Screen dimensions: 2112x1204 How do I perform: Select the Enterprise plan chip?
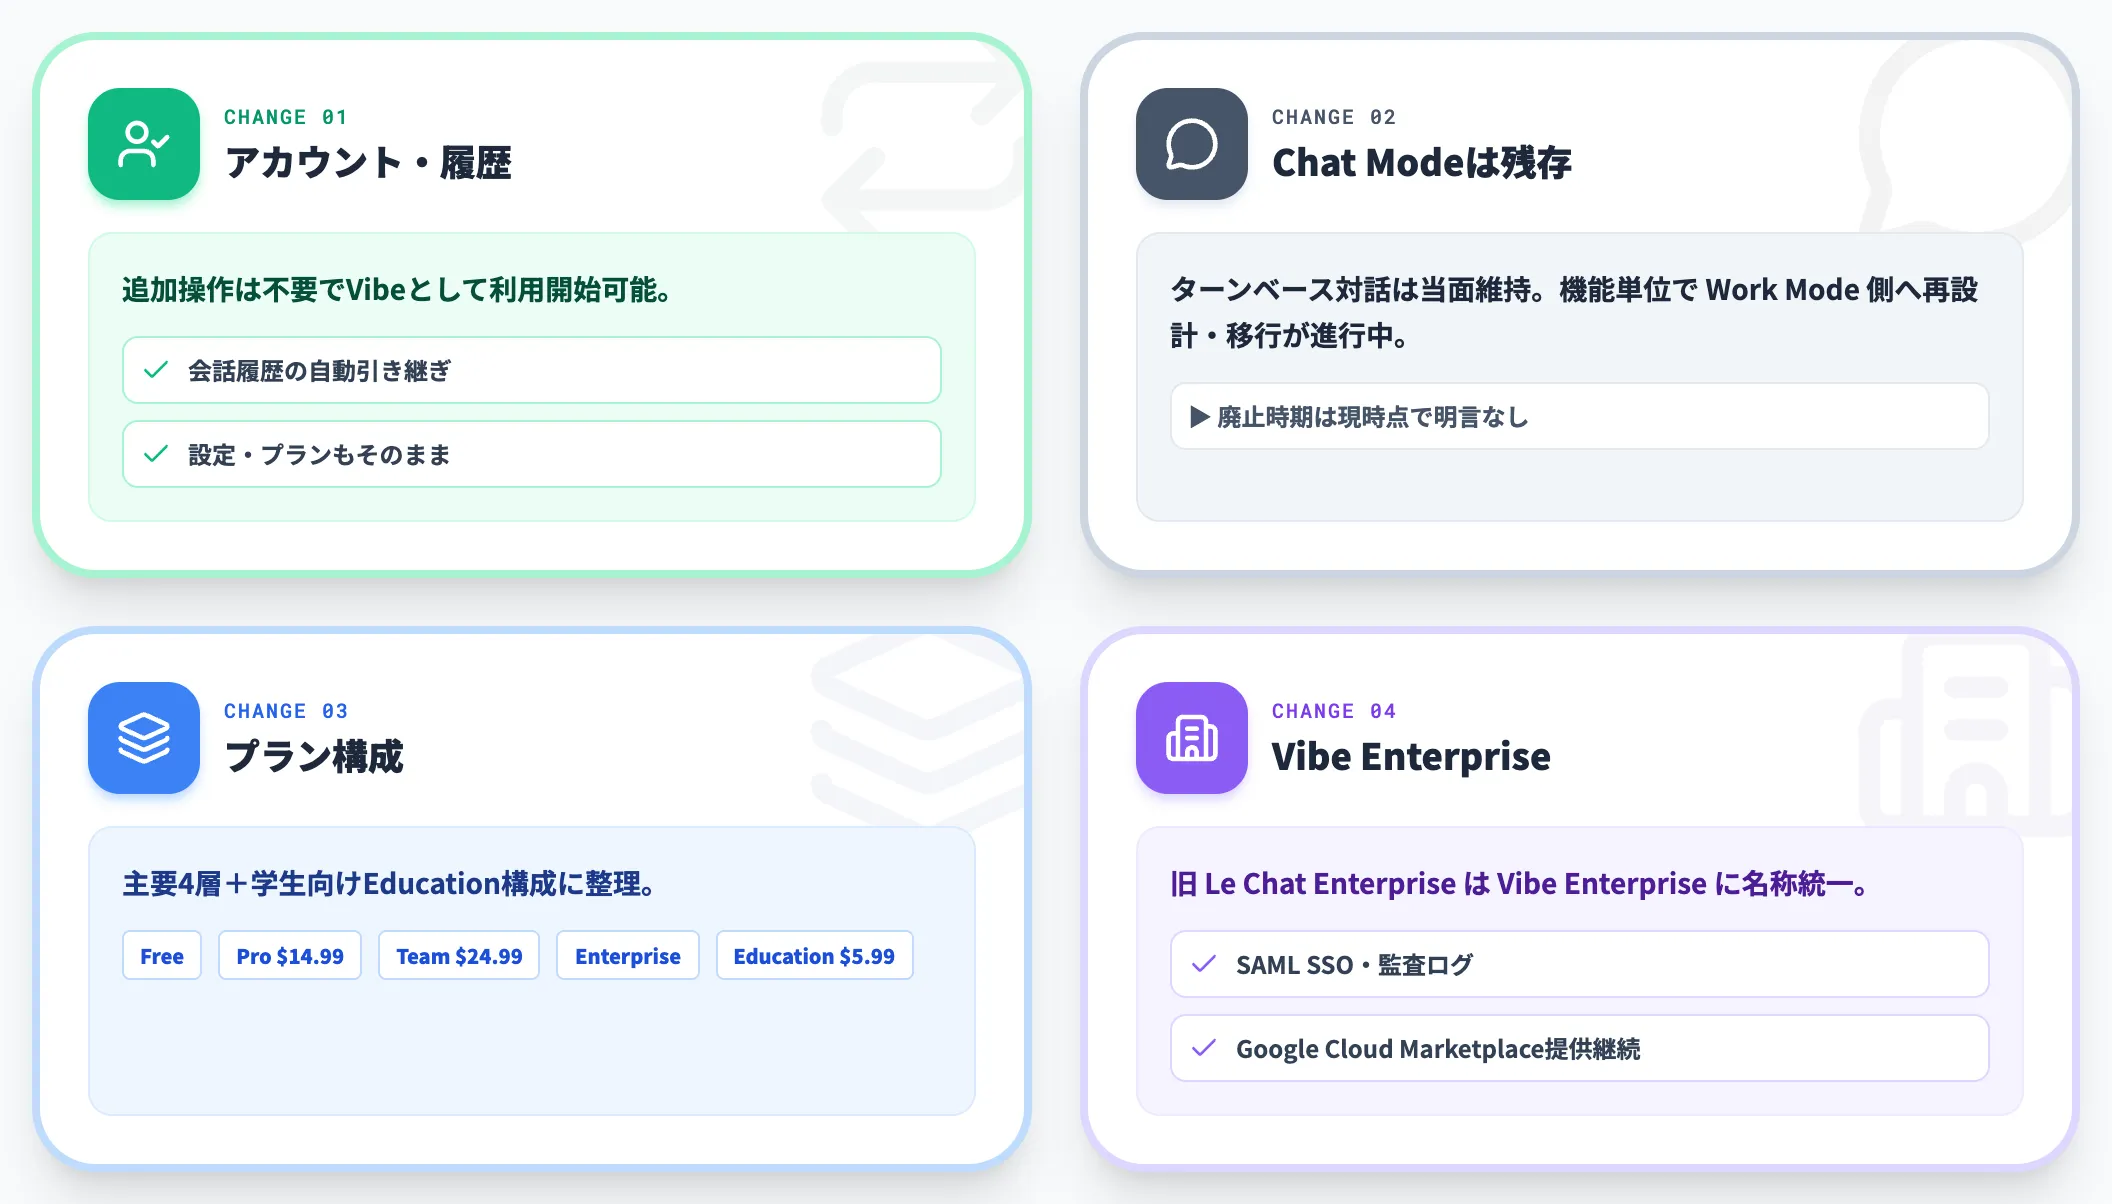628,955
